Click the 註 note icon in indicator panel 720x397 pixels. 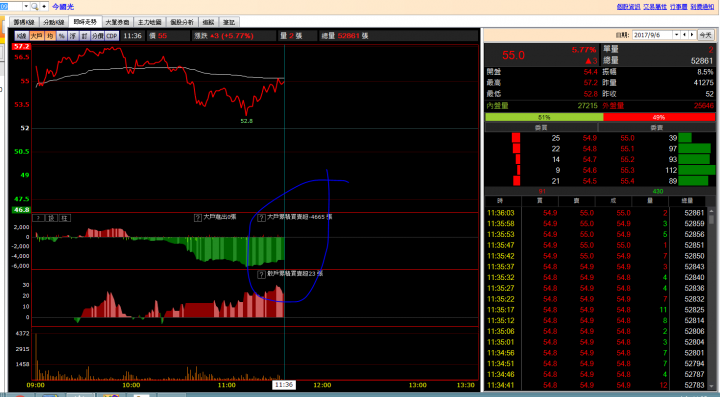pos(65,218)
